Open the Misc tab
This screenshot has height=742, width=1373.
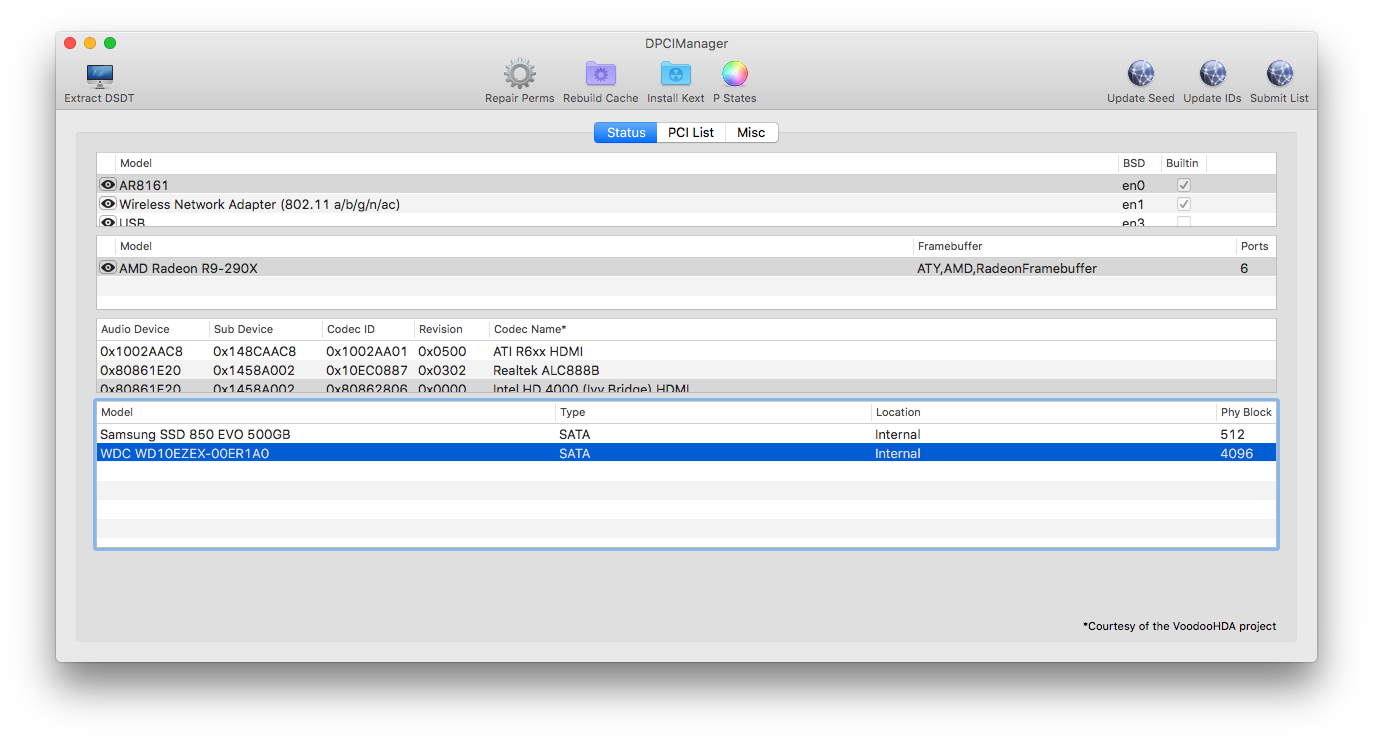tap(751, 132)
